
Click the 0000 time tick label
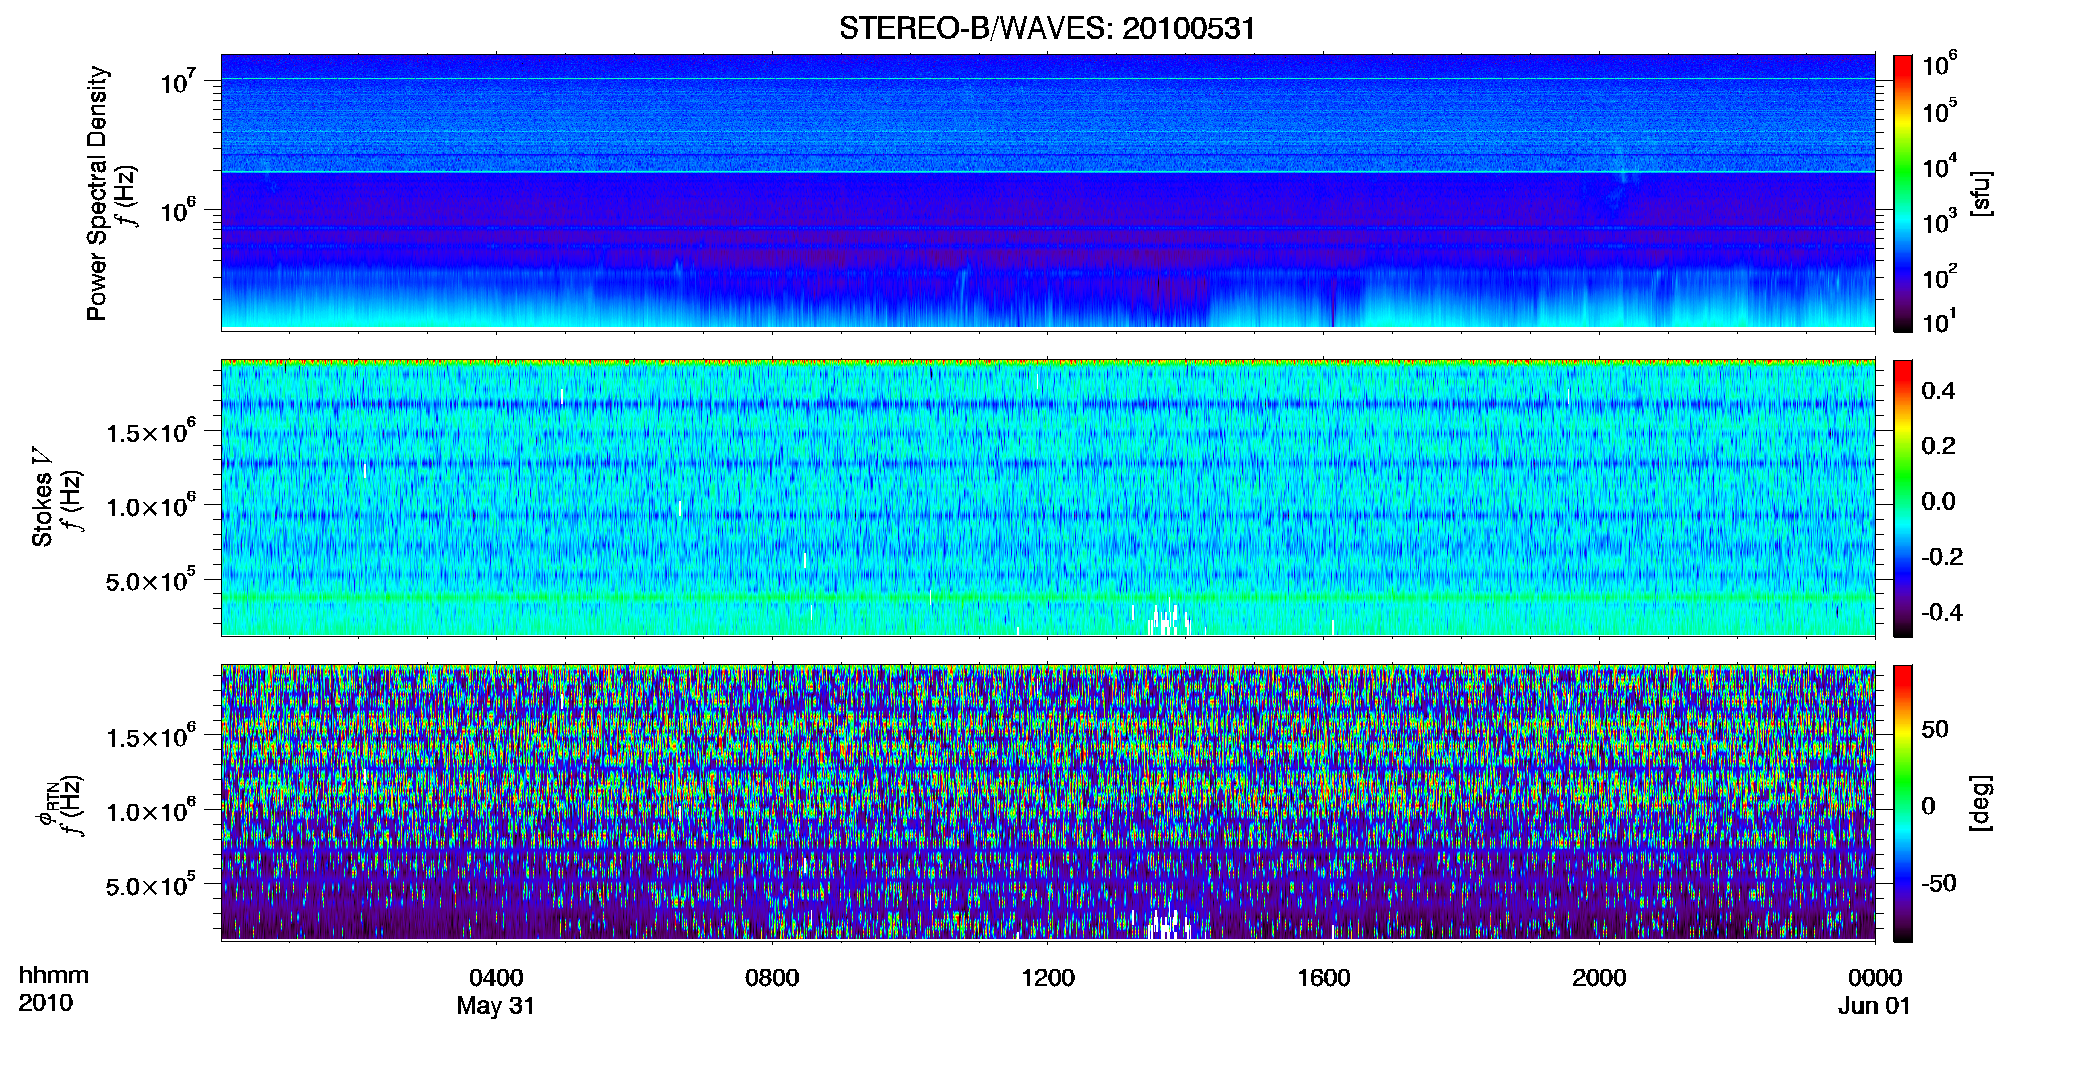pyautogui.click(x=1875, y=977)
